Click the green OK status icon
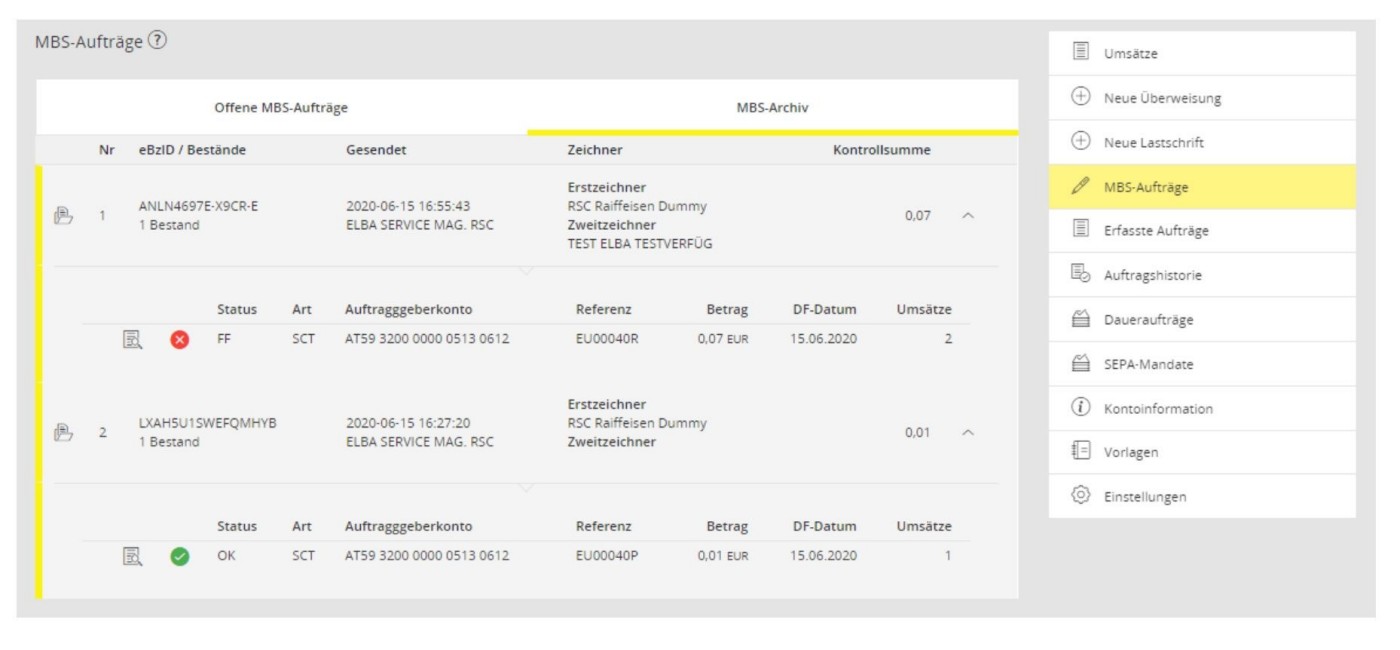 (x=180, y=556)
